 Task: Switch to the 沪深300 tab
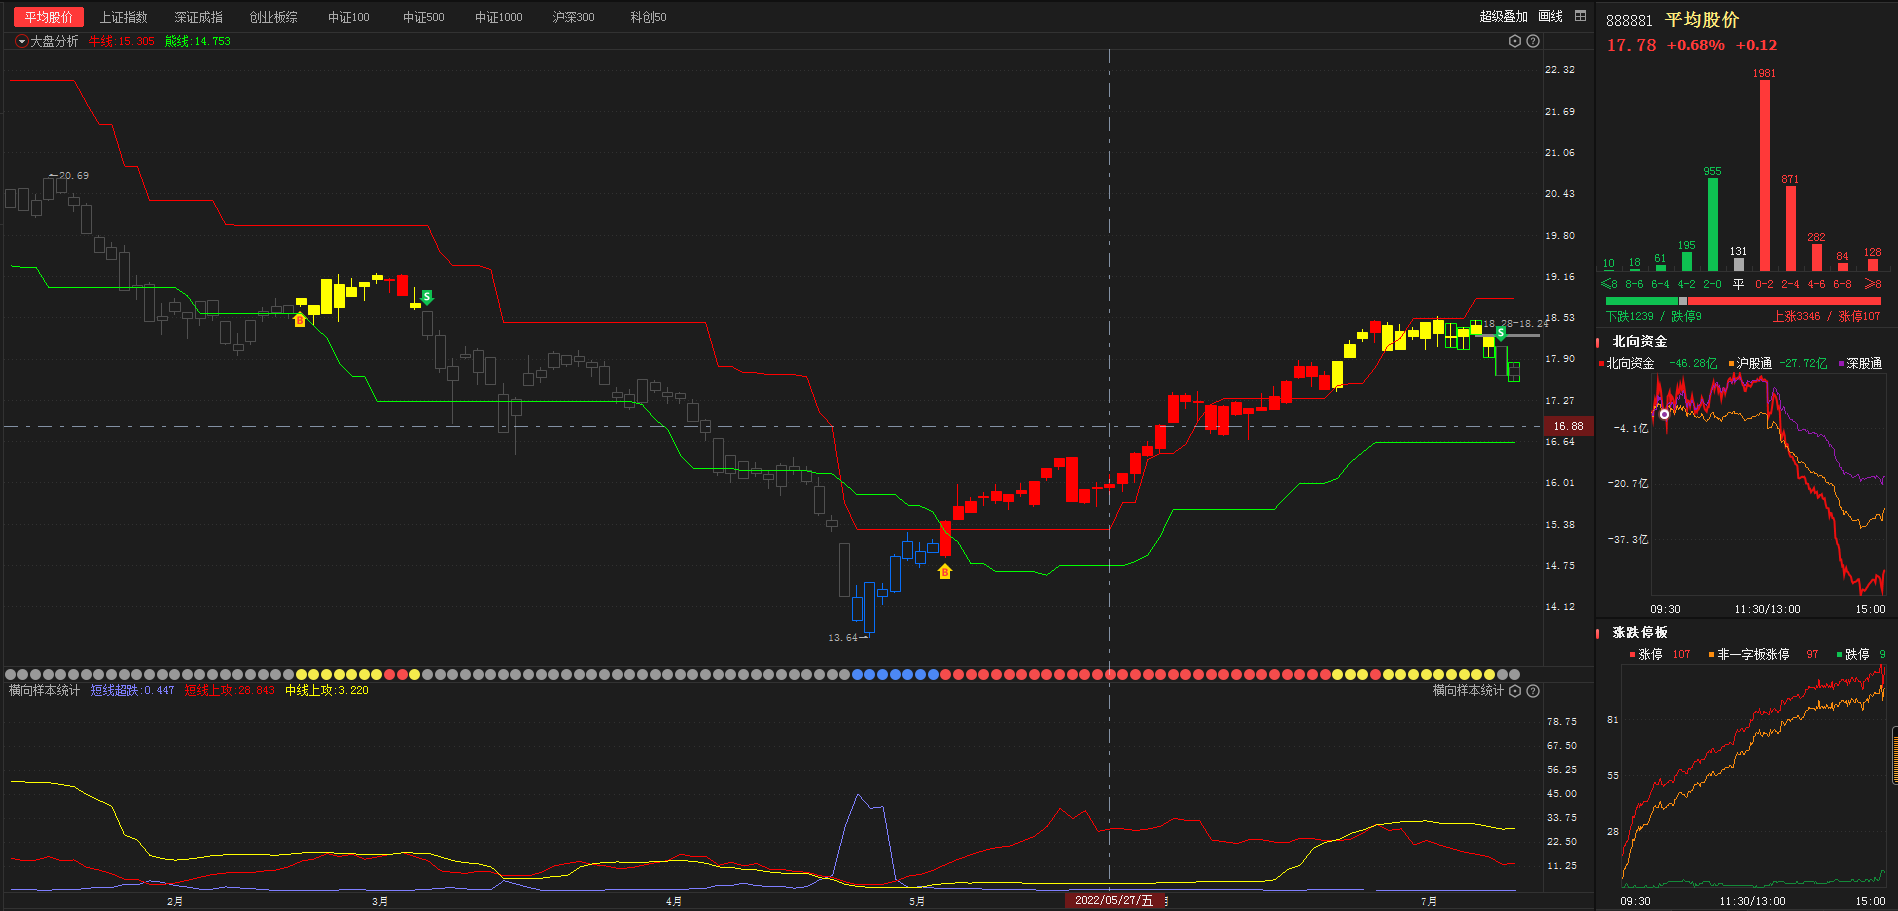coord(573,17)
